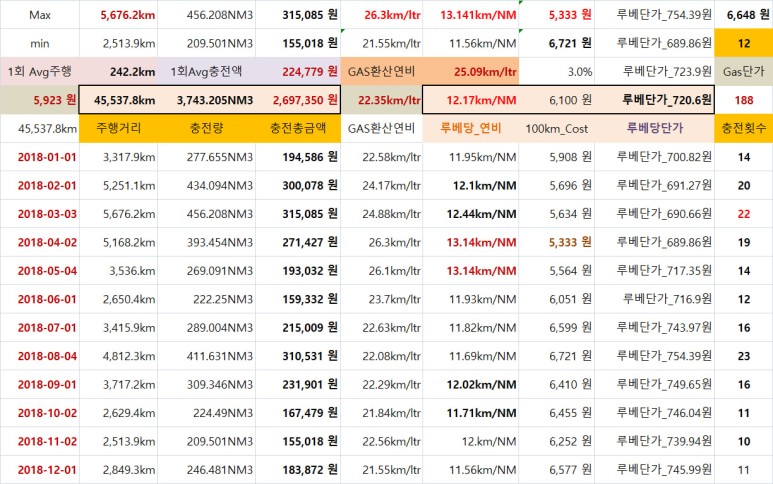
Task: Select the date cell 2018-06-01
Action: 39,299
